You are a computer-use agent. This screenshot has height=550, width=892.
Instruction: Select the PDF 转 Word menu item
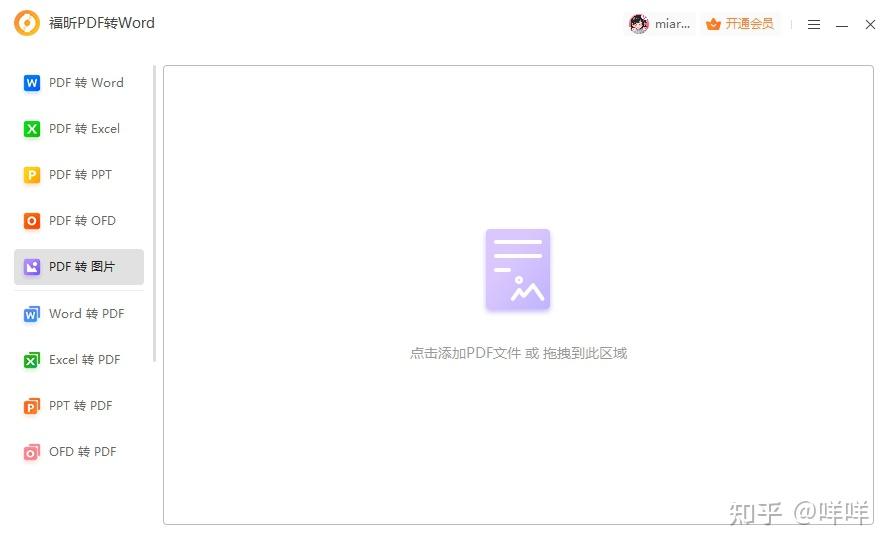[x=79, y=83]
